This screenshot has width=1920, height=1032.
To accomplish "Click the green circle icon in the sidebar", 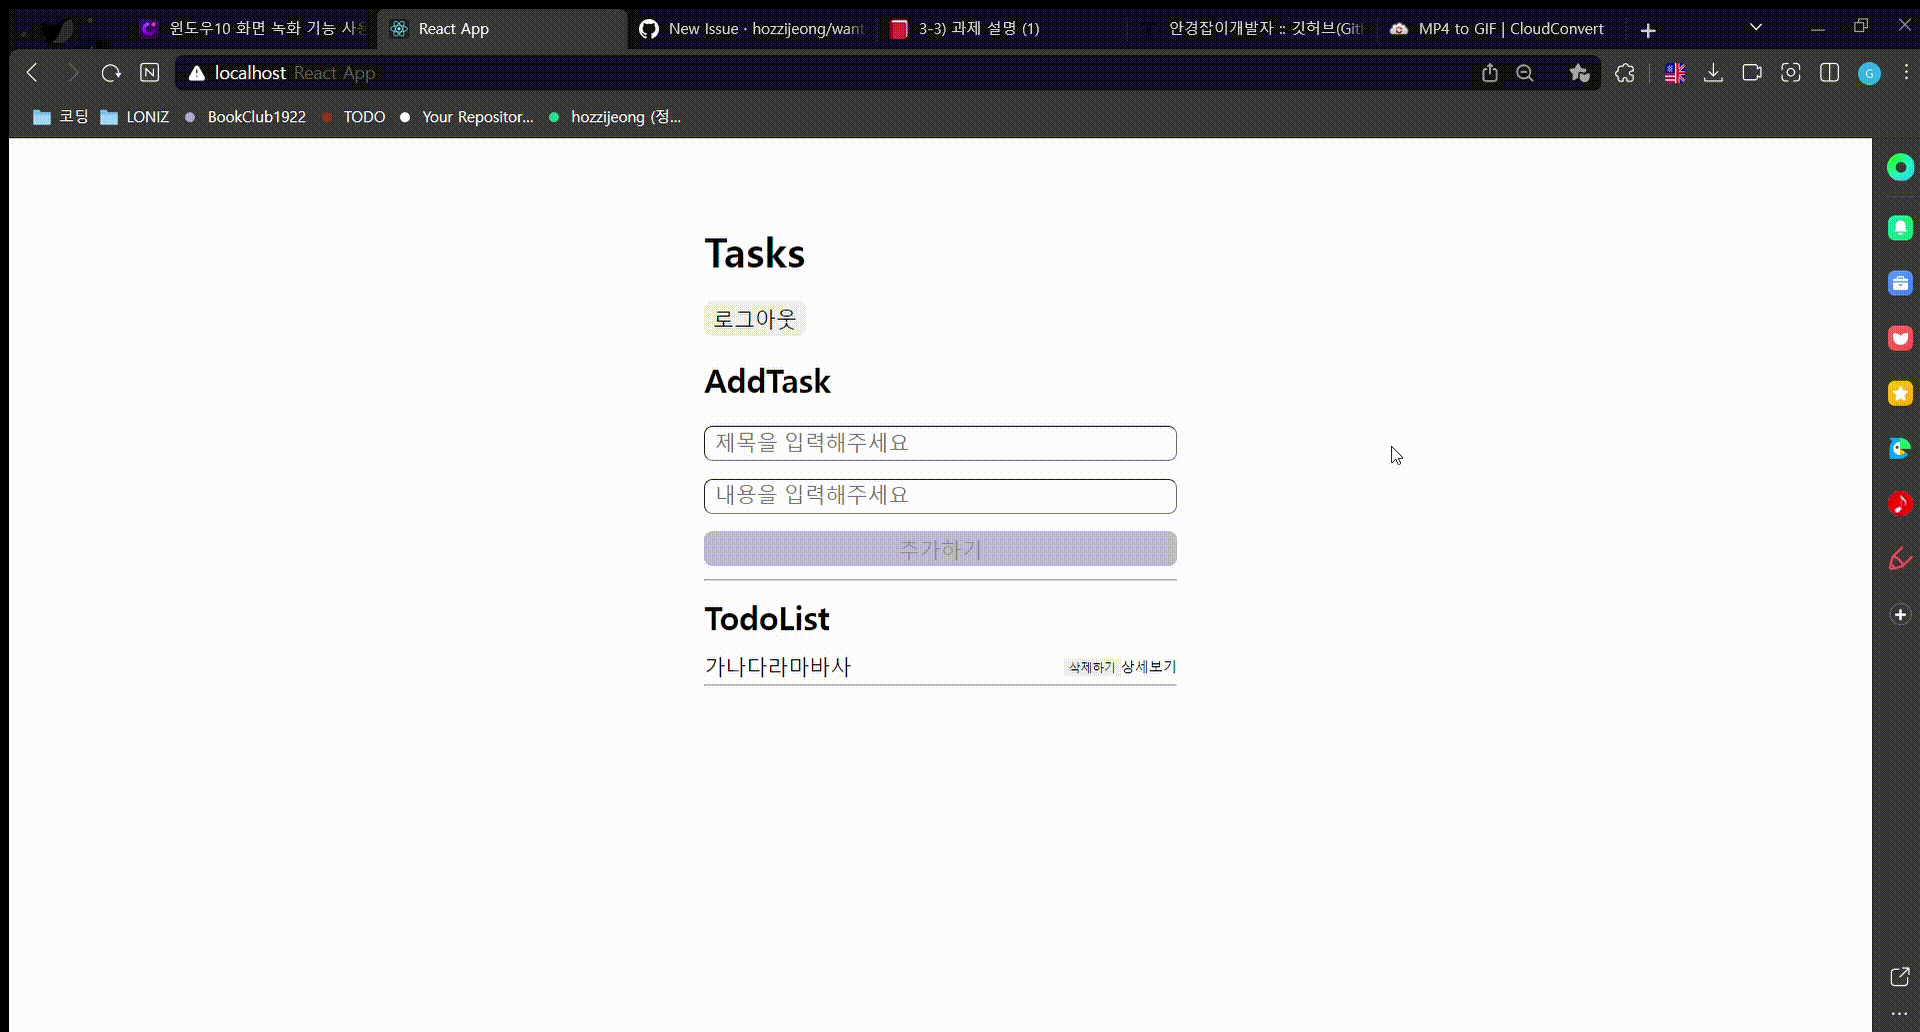I will 1900,167.
